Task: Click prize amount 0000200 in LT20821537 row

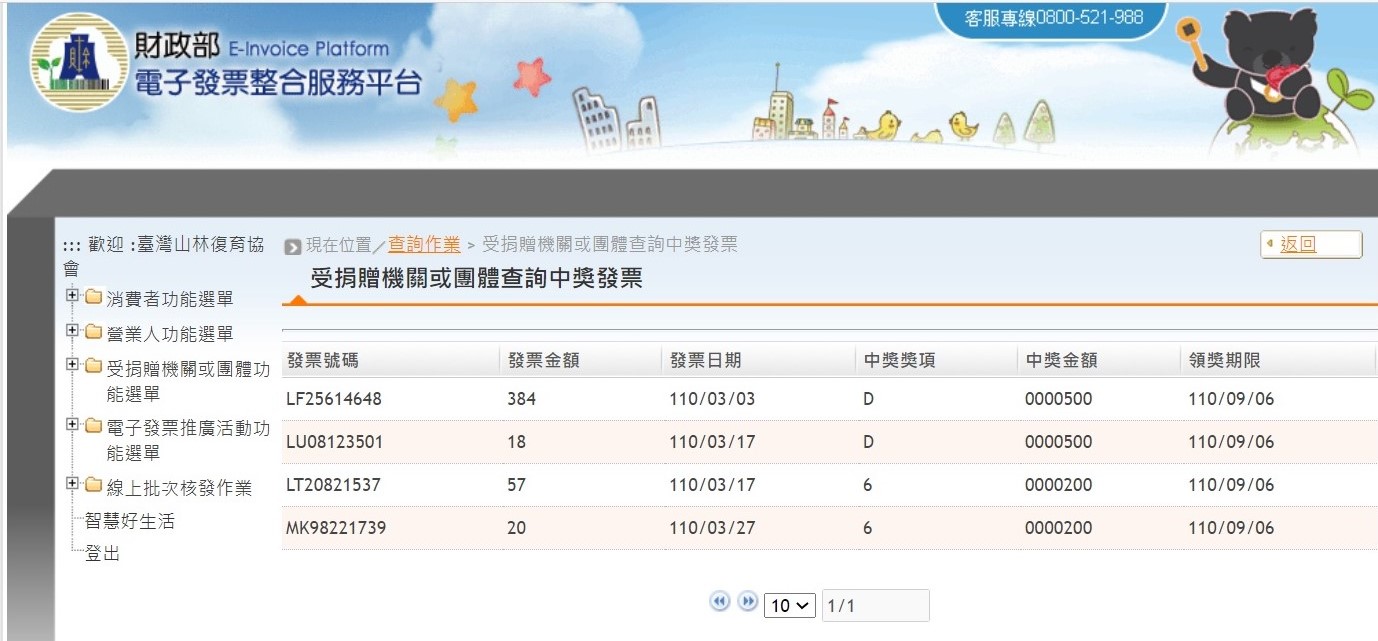Action: click(1058, 485)
